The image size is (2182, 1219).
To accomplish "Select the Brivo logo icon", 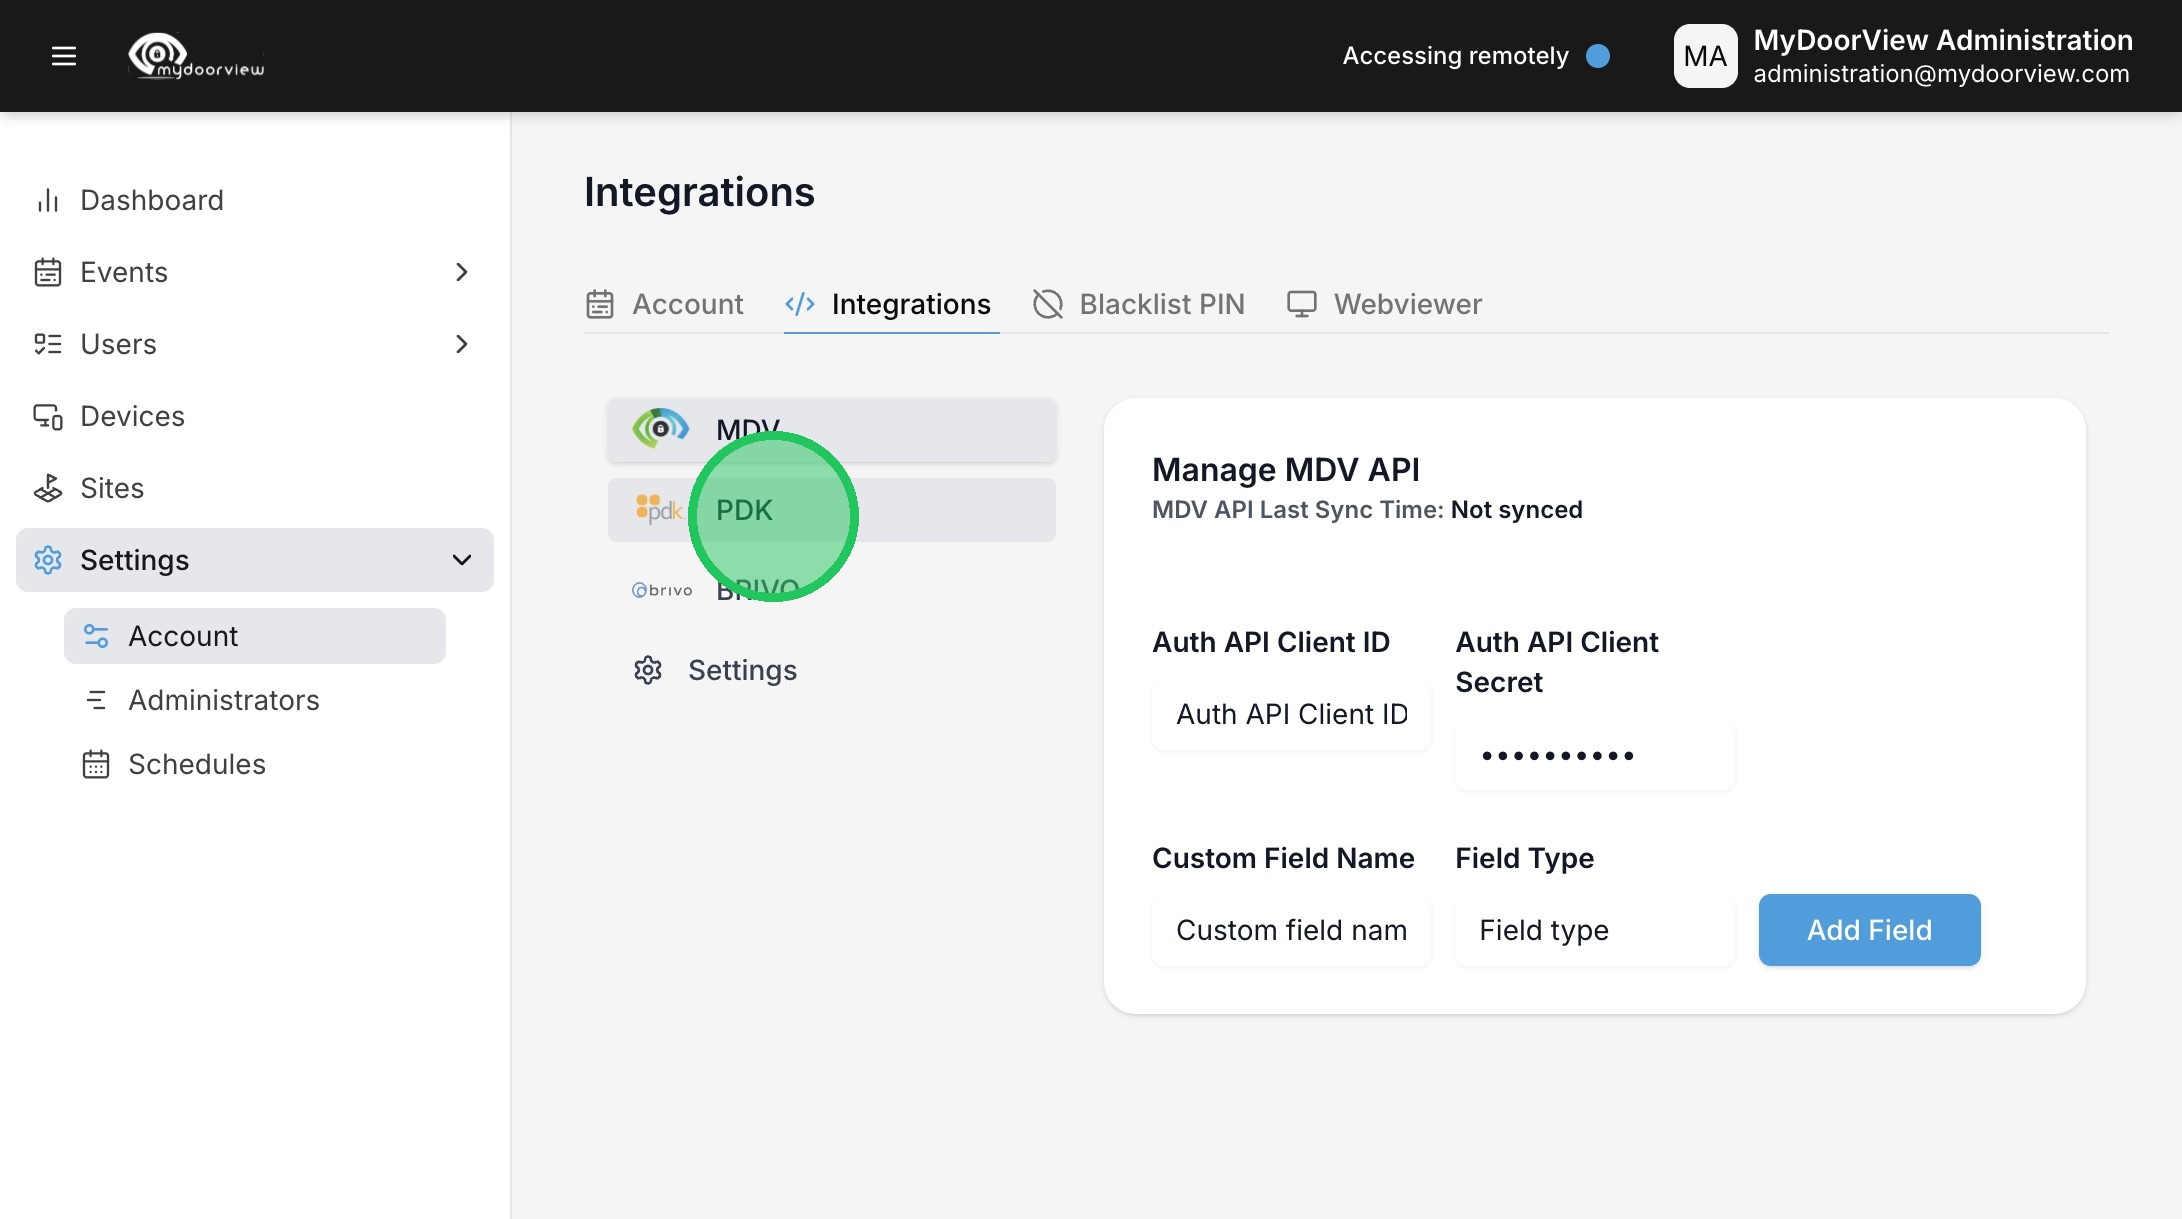I will (x=662, y=590).
